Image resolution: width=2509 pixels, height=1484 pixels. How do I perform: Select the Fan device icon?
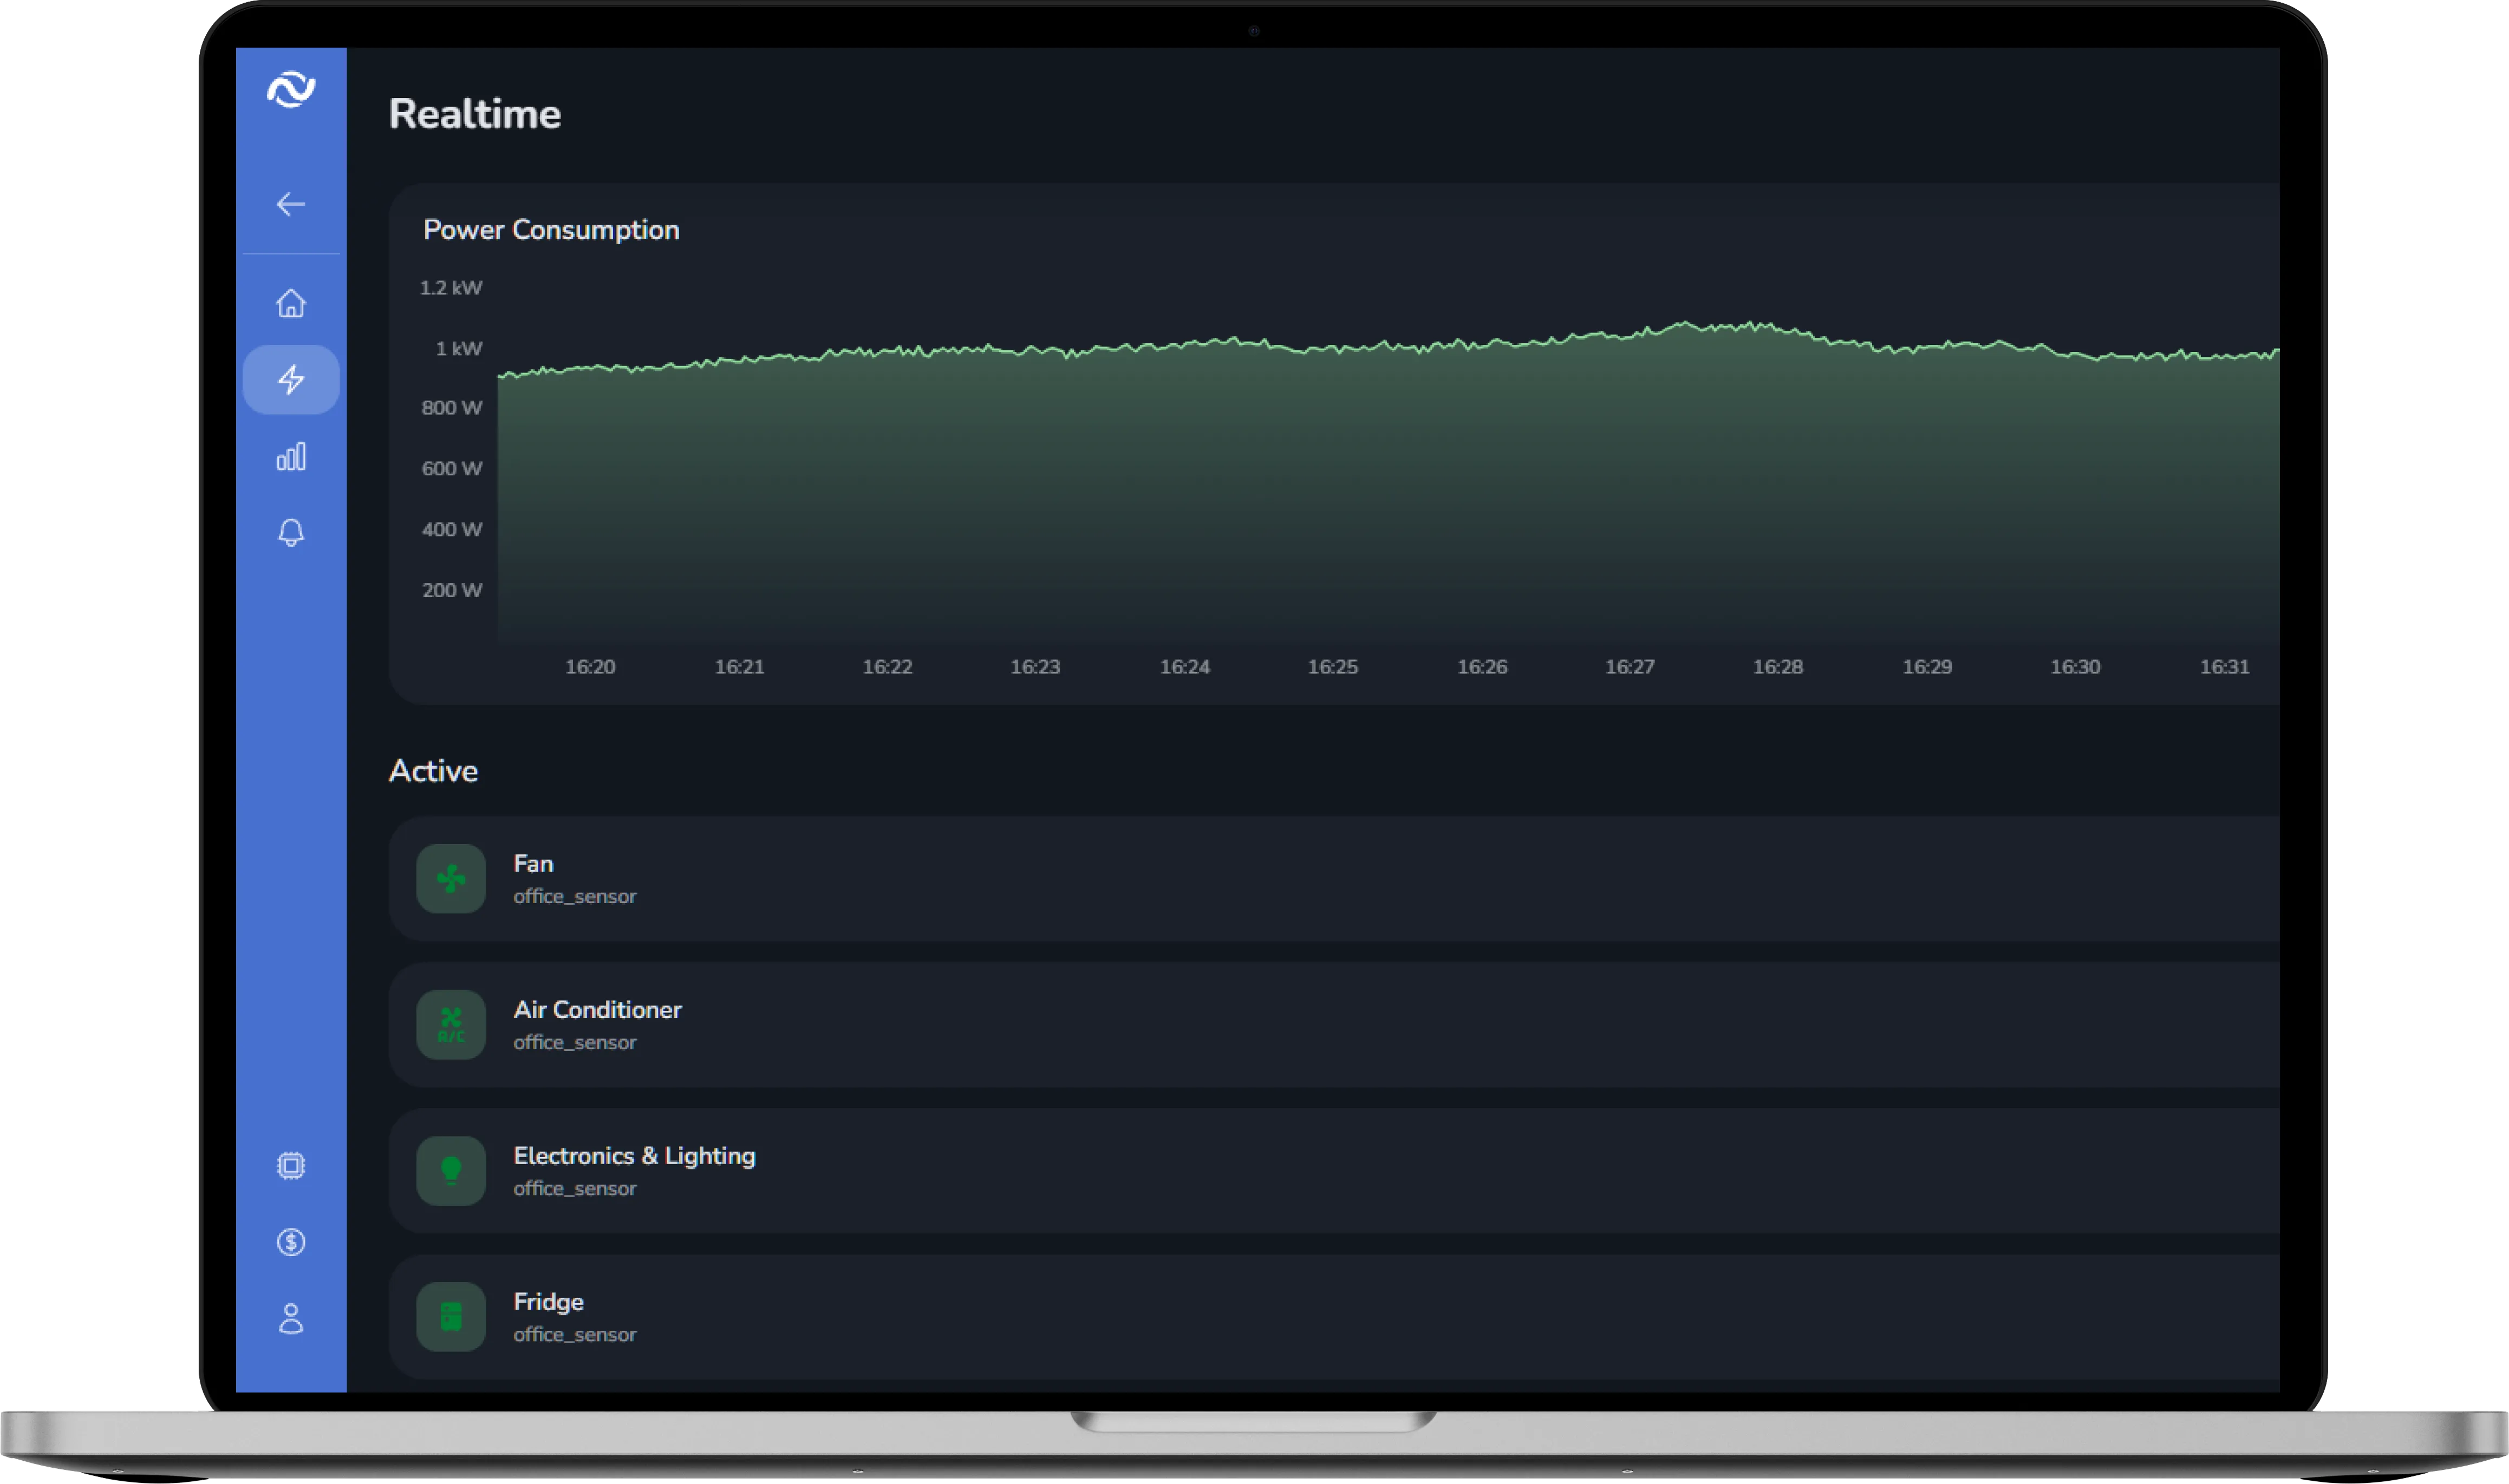coord(451,878)
